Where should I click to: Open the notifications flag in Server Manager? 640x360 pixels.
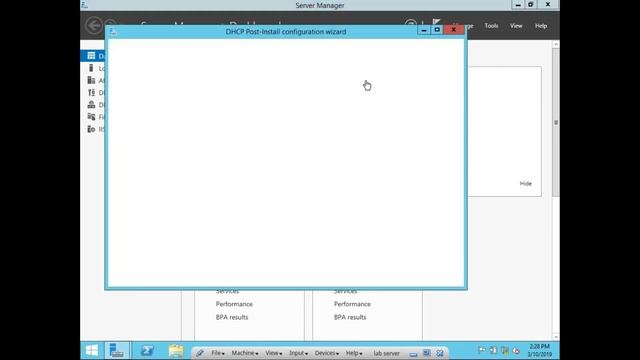coord(437,22)
